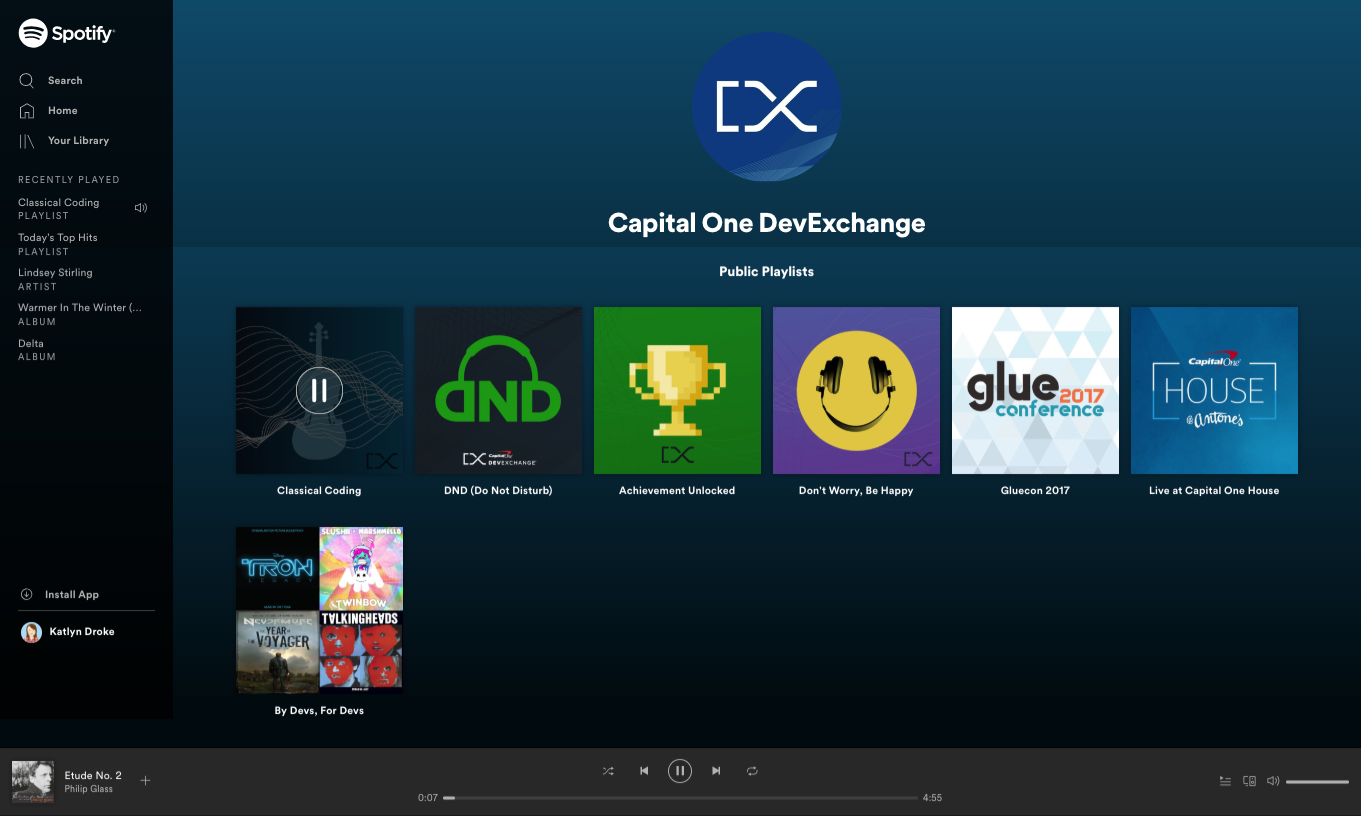Open Katlyn Droke profile
Viewport: 1361px width, 816px height.
click(82, 632)
